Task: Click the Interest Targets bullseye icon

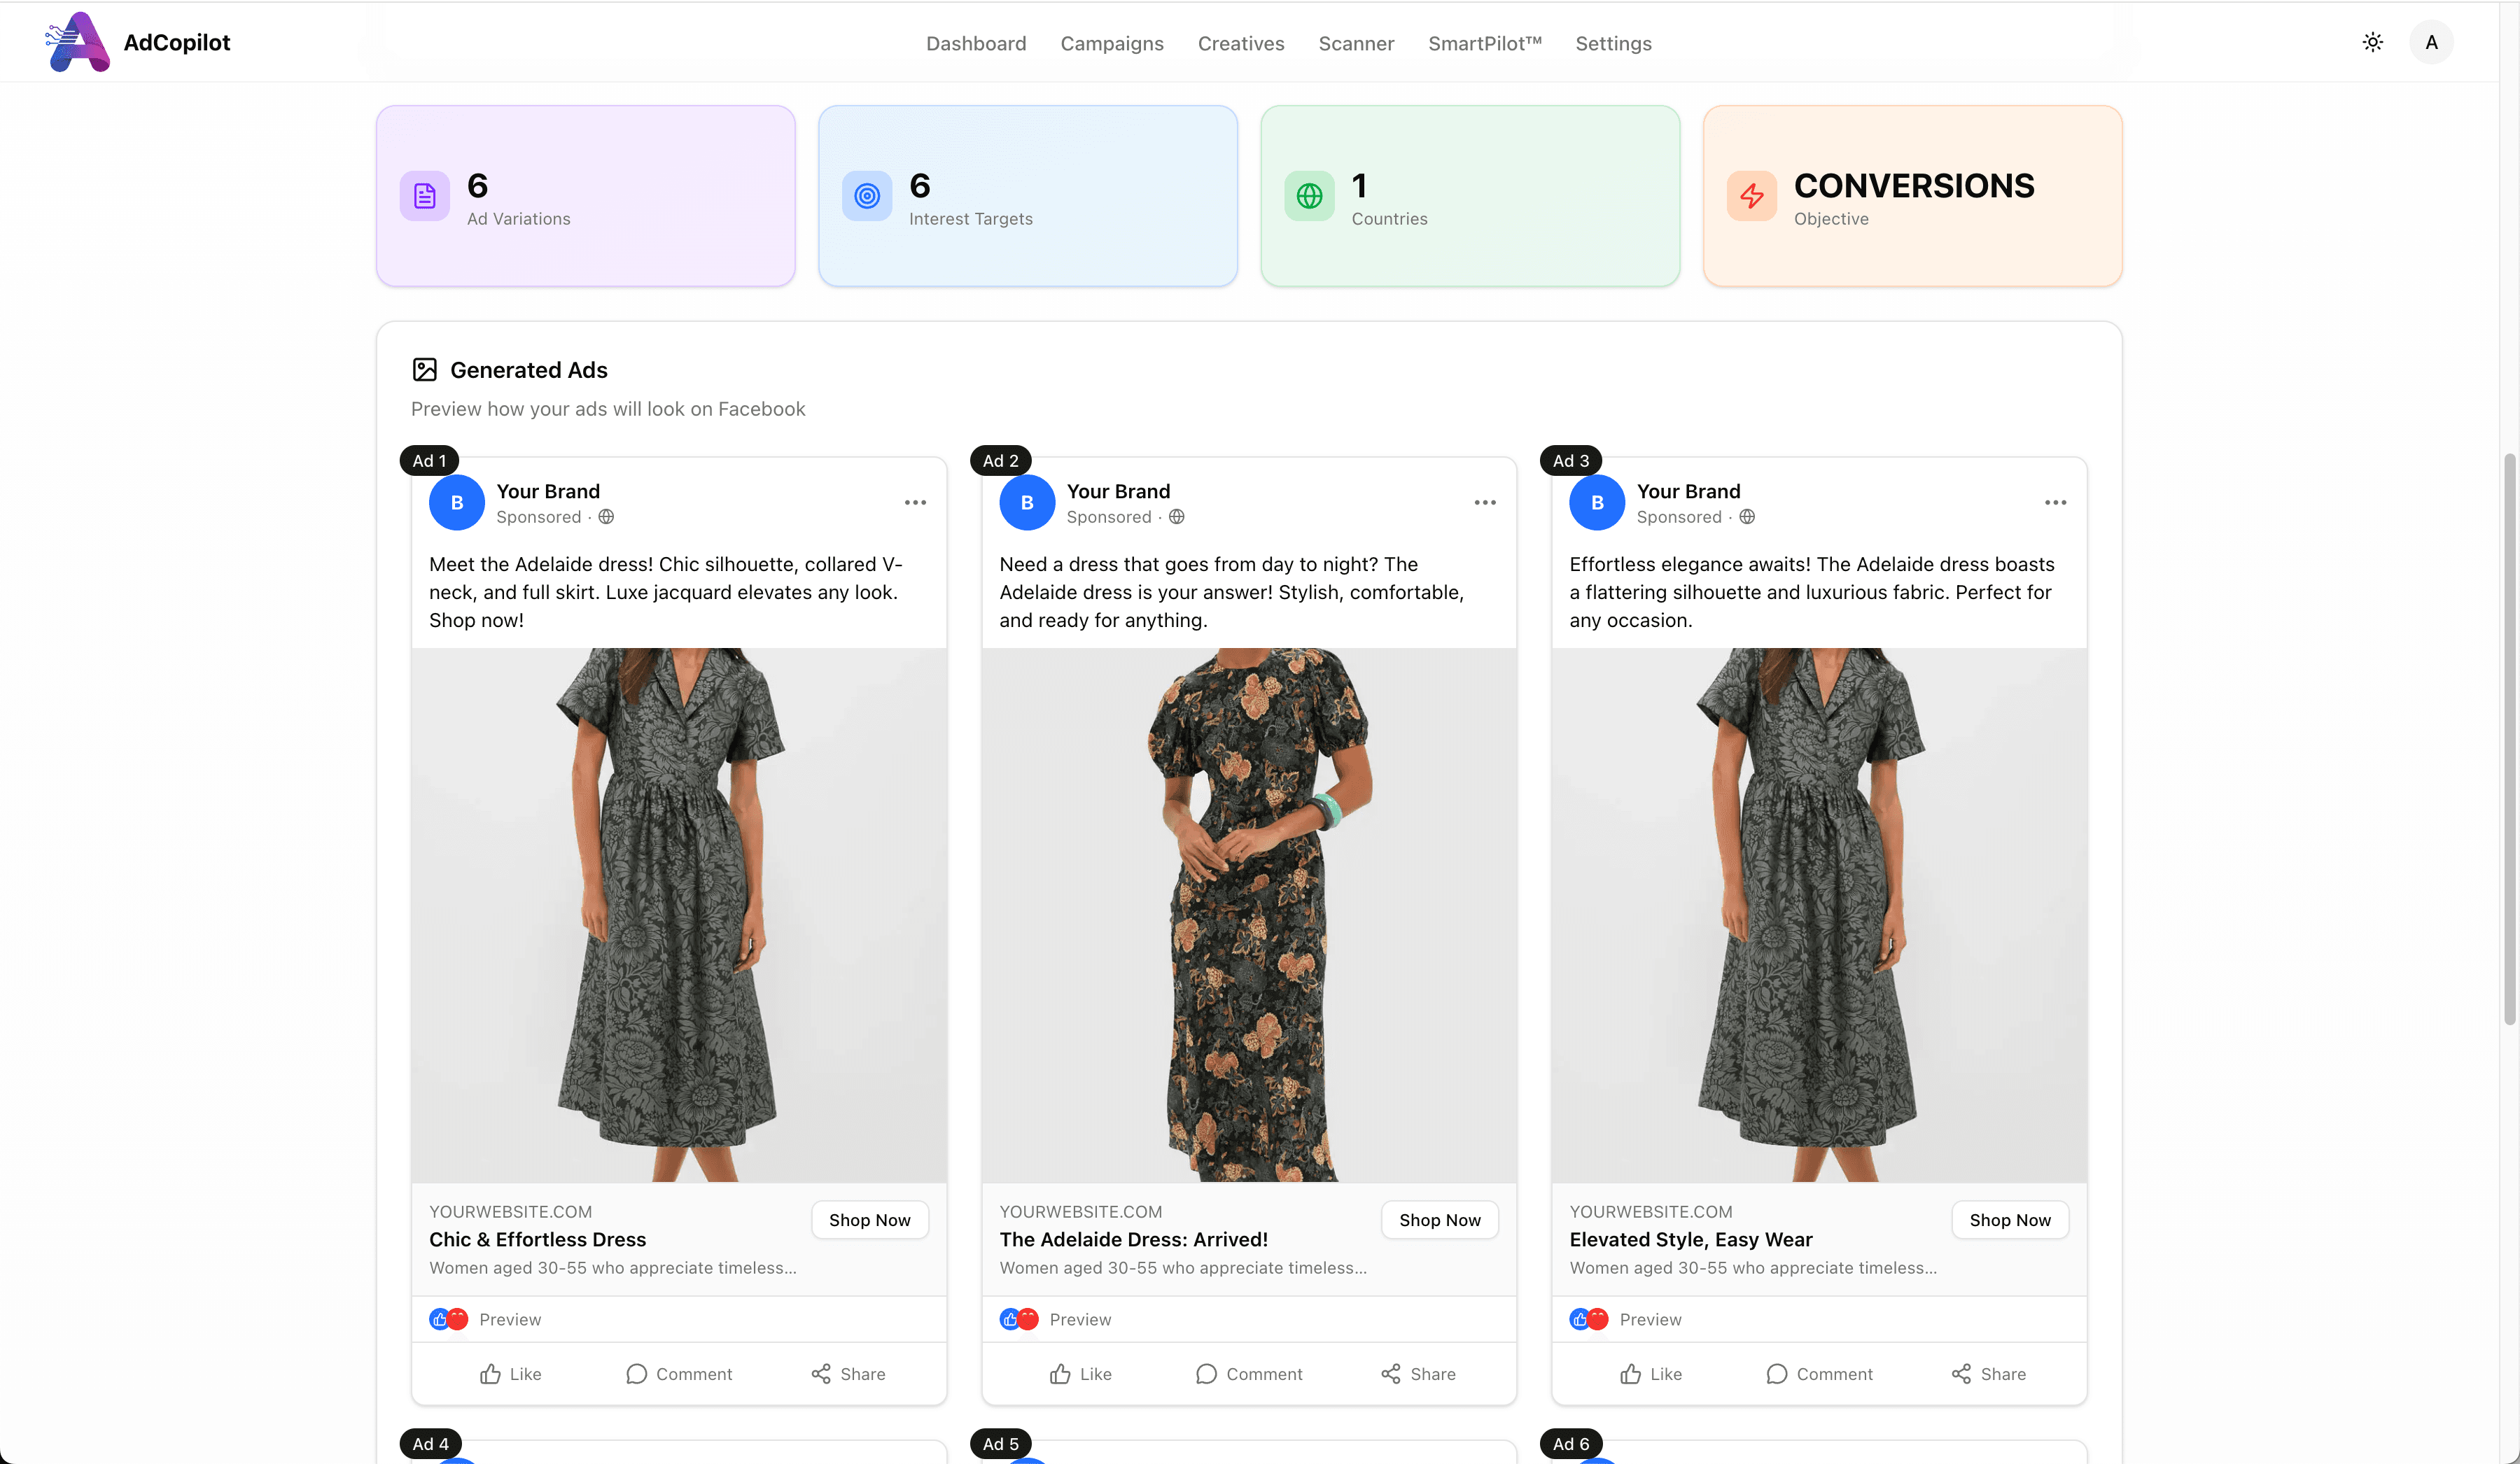Action: (867, 196)
